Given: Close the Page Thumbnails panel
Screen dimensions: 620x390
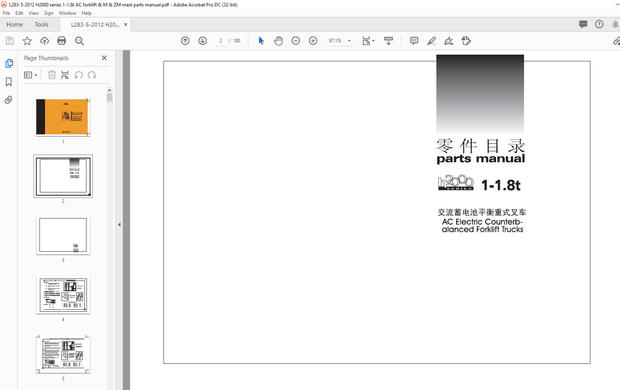Looking at the screenshot, I should 104,58.
